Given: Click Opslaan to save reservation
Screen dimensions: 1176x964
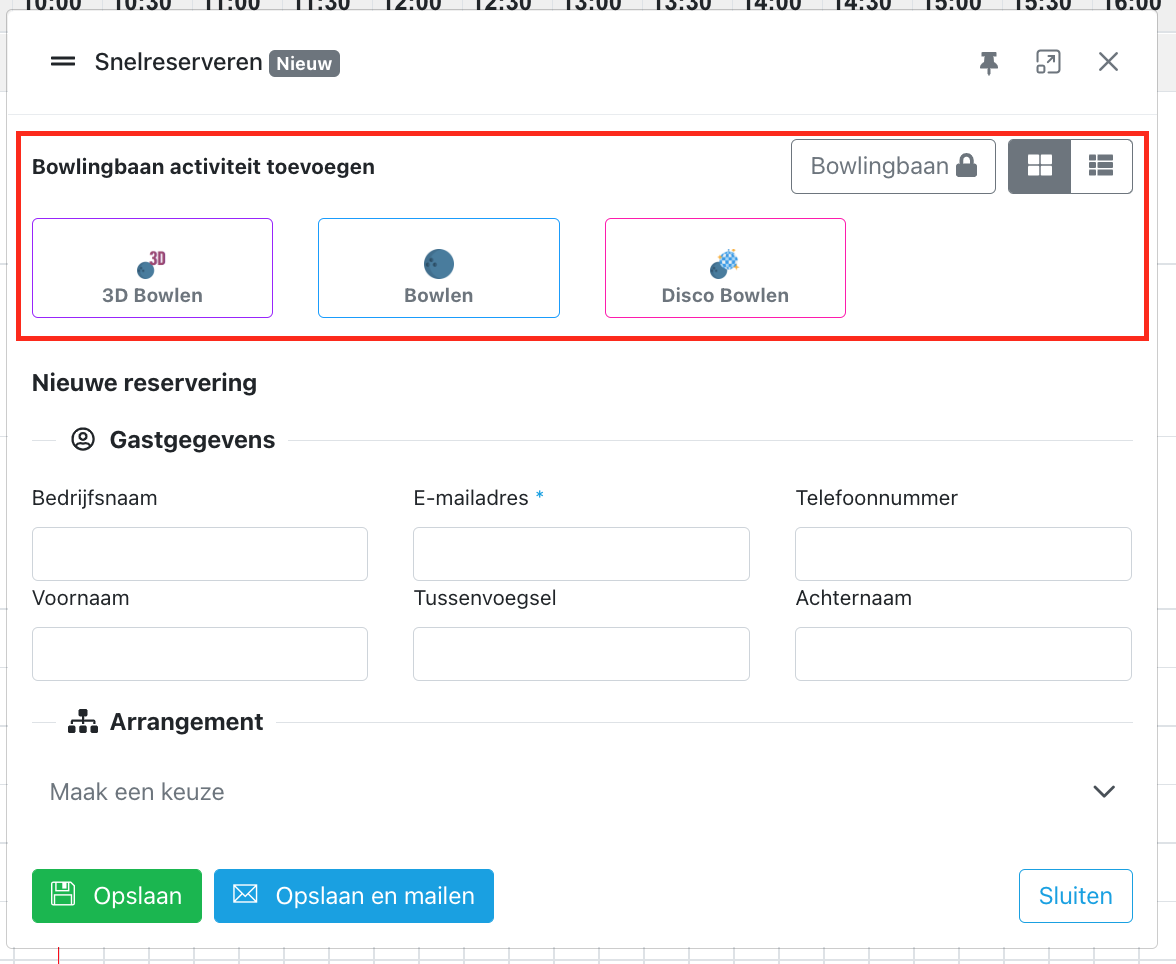Looking at the screenshot, I should [117, 895].
